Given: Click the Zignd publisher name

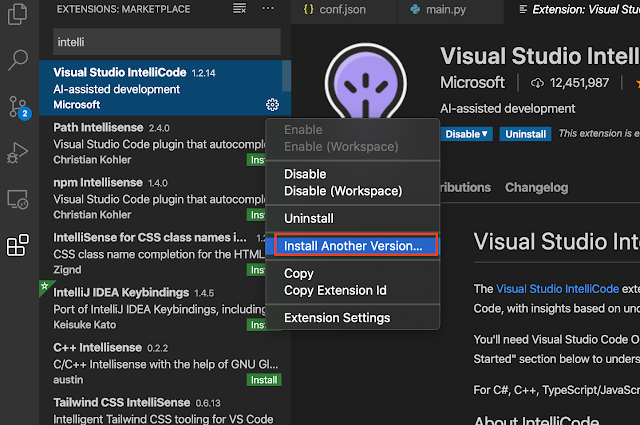Looking at the screenshot, I should point(67,270).
